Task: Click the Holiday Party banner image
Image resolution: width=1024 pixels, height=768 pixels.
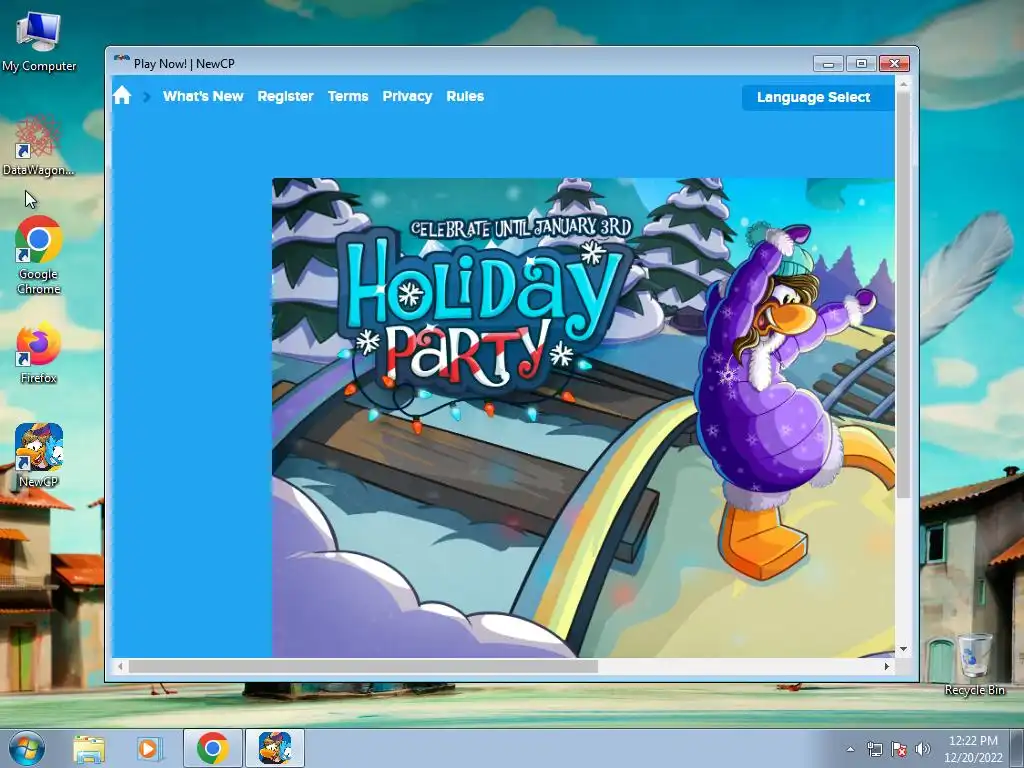Action: pos(583,417)
